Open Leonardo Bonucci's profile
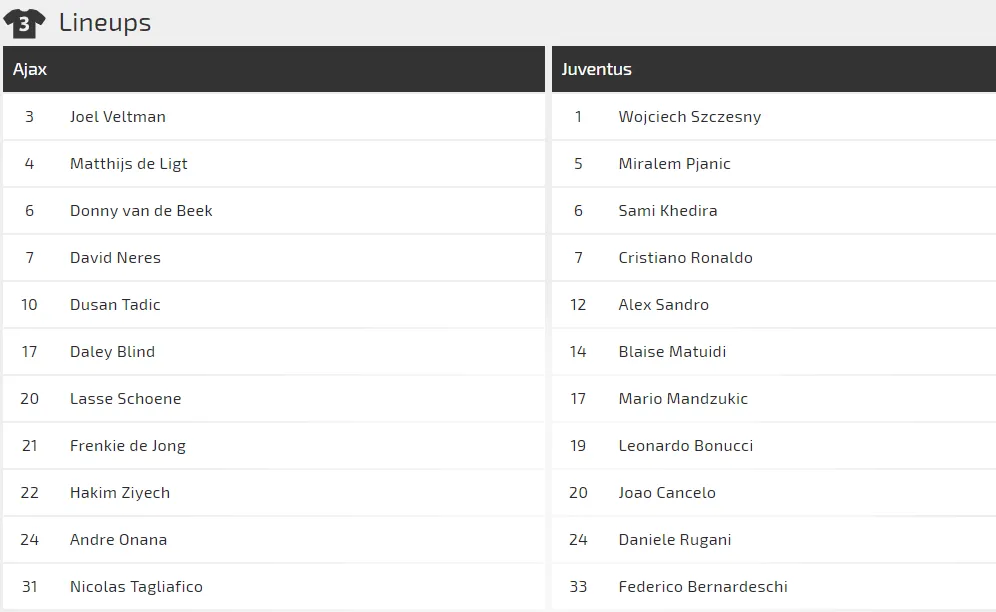Image resolution: width=996 pixels, height=612 pixels. [x=686, y=446]
